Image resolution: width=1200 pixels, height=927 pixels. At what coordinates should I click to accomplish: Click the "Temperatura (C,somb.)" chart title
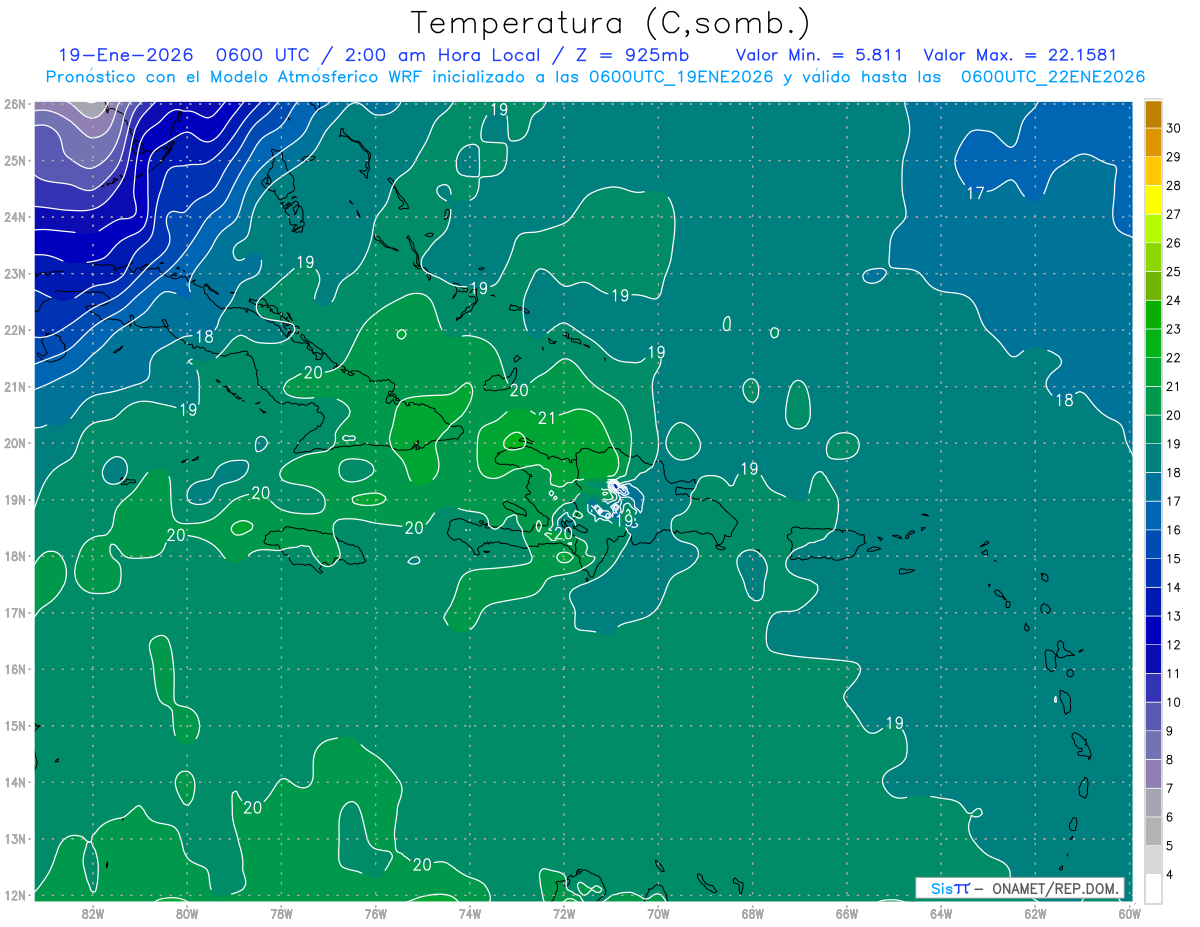[x=611, y=22]
